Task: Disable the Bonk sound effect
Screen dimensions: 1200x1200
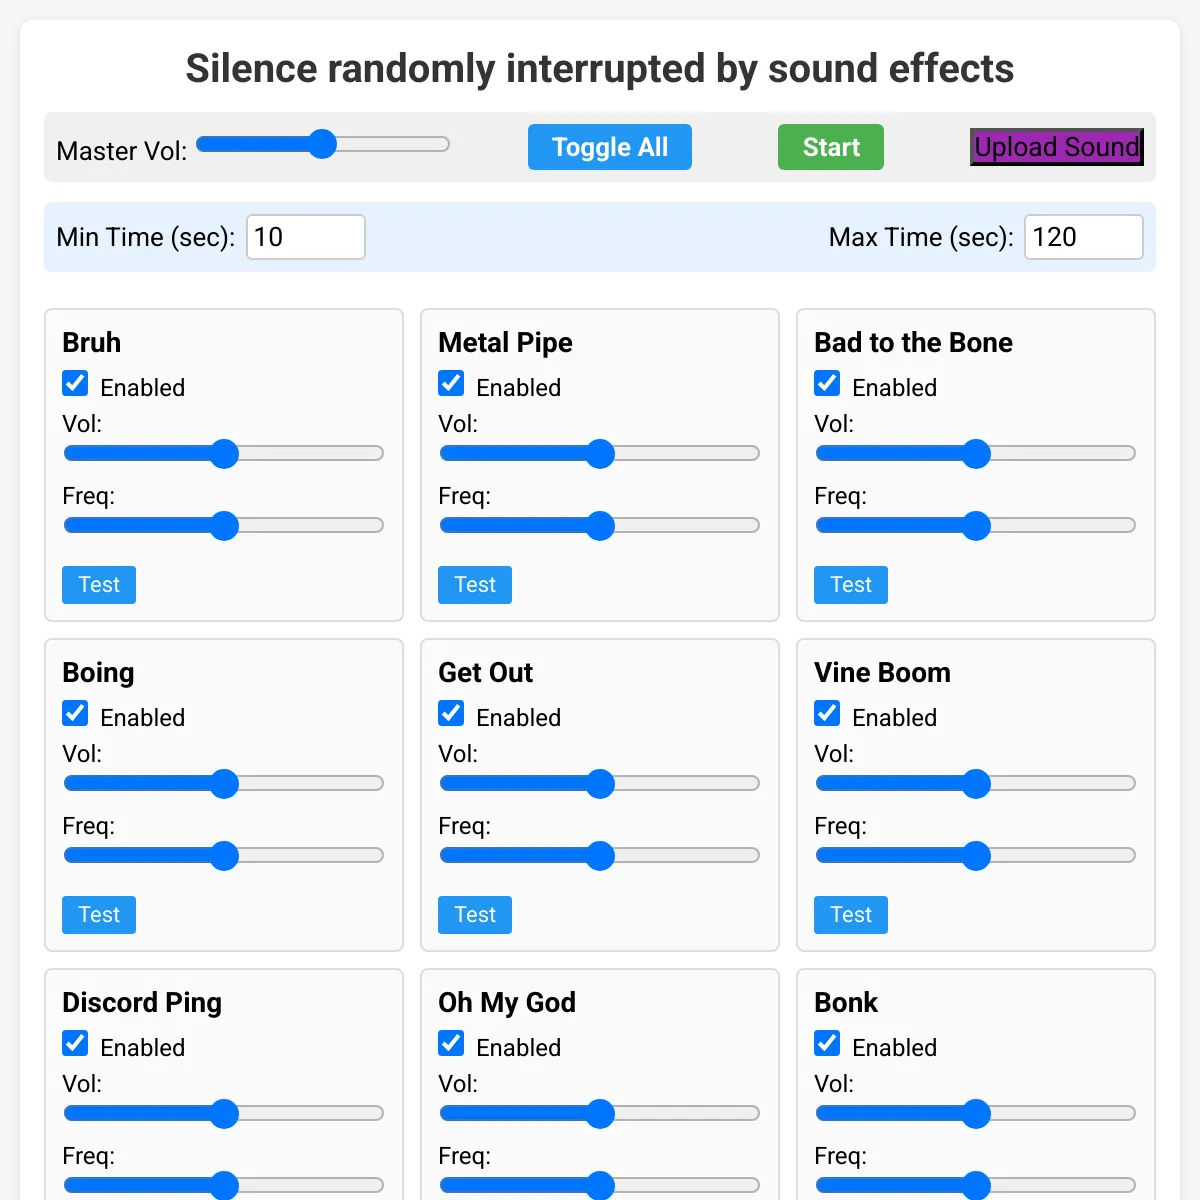Action: [x=827, y=1043]
